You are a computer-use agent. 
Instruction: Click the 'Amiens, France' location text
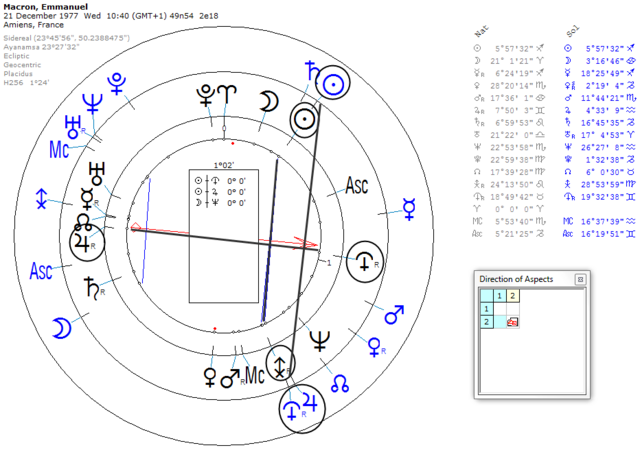click(33, 25)
